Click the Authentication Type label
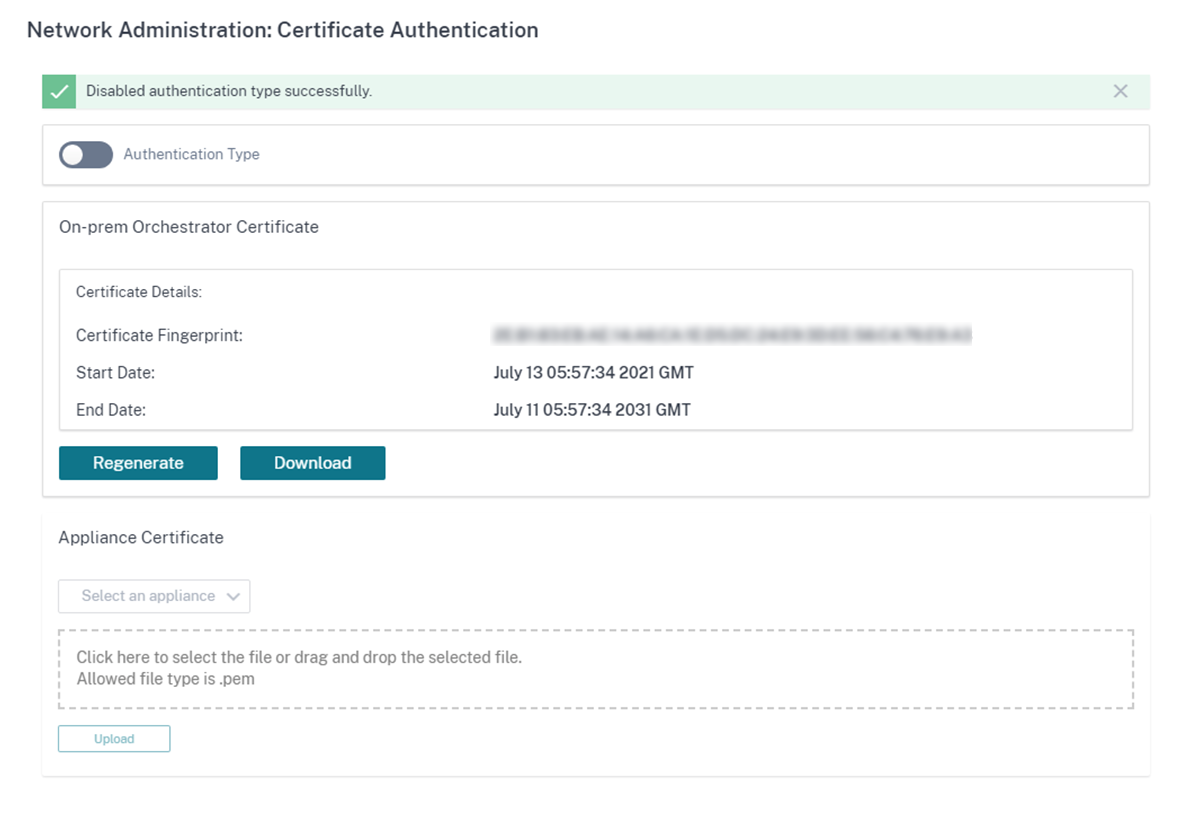 (191, 154)
